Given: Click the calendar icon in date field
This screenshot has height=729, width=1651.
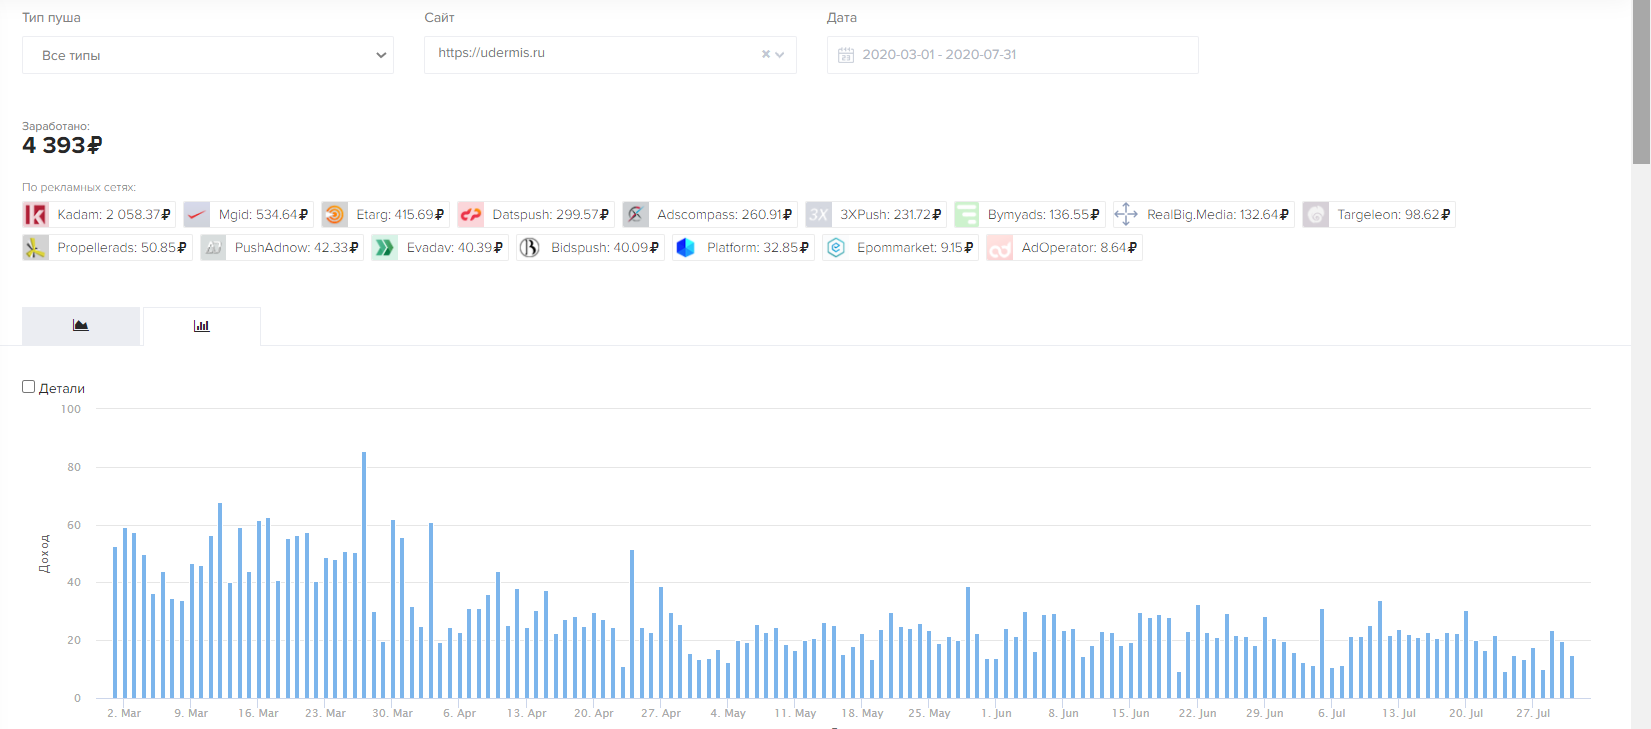Looking at the screenshot, I should [846, 55].
